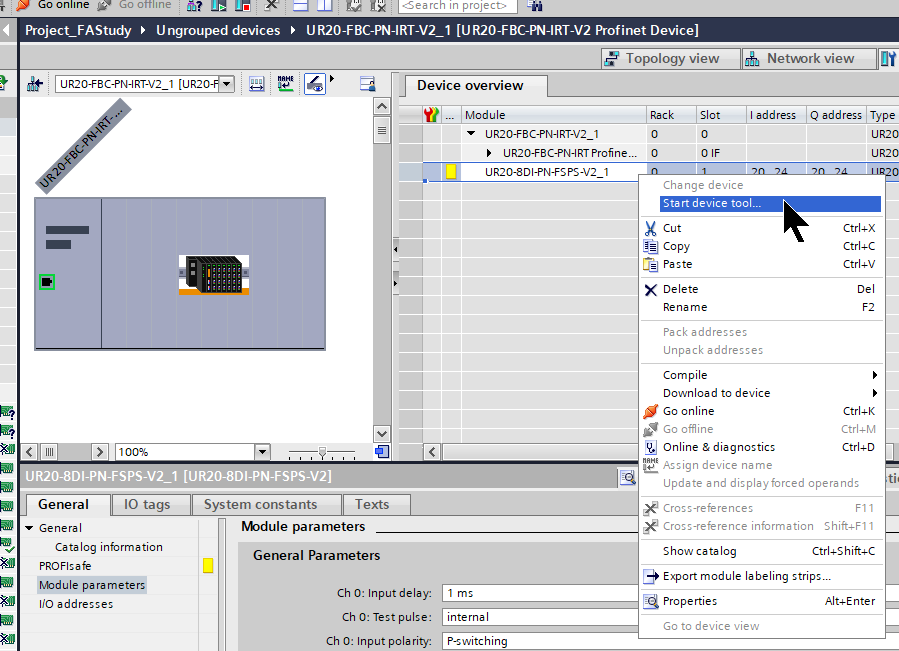
Task: Click device view scroll up arrow
Action: click(x=382, y=107)
